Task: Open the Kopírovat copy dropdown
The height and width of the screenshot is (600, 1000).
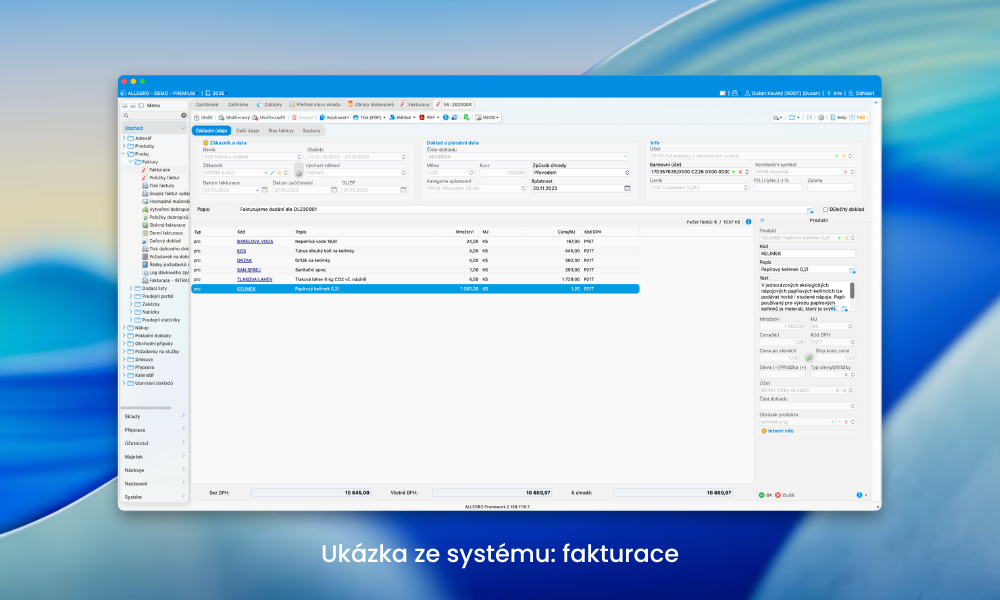Action: 334,117
